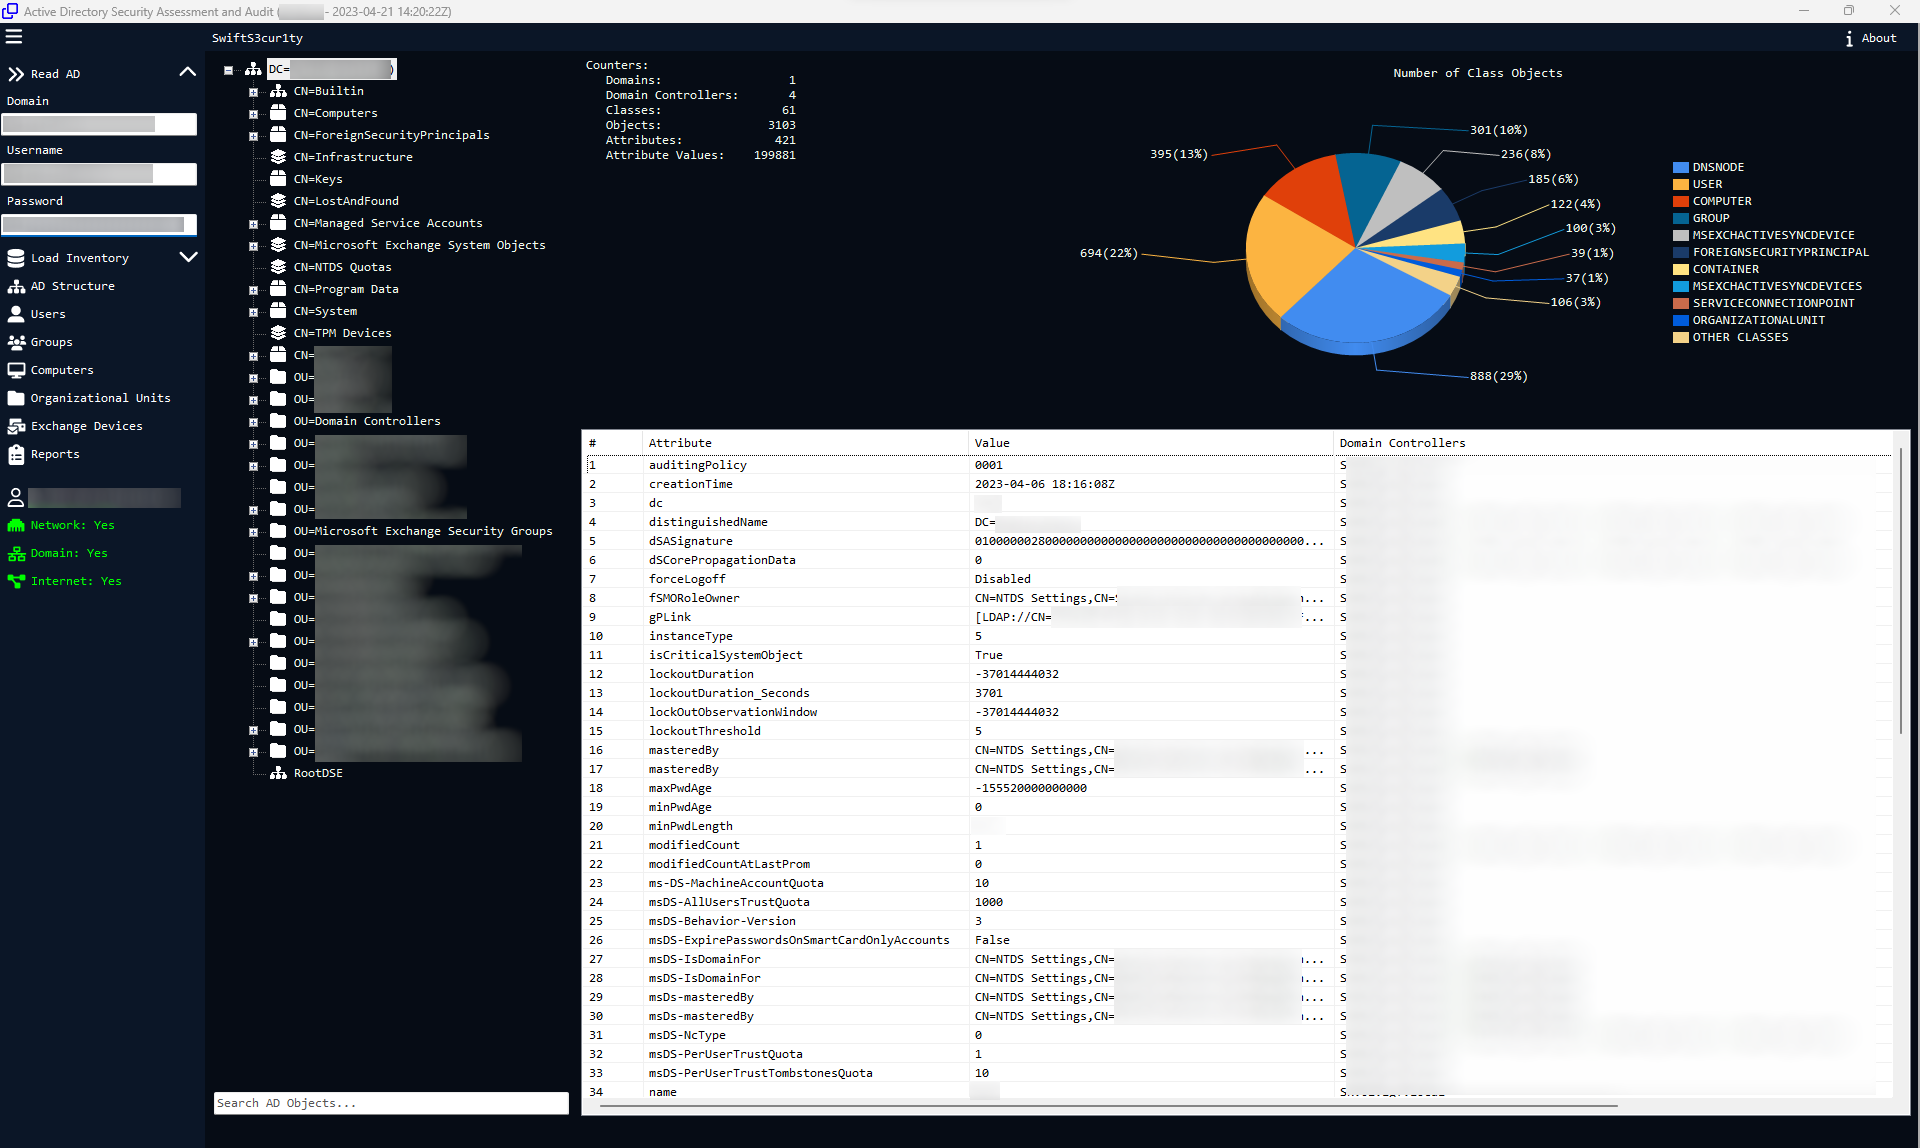Viewport: 1920px width, 1148px height.
Task: Click the CN=Computers container icon
Action: 278,113
